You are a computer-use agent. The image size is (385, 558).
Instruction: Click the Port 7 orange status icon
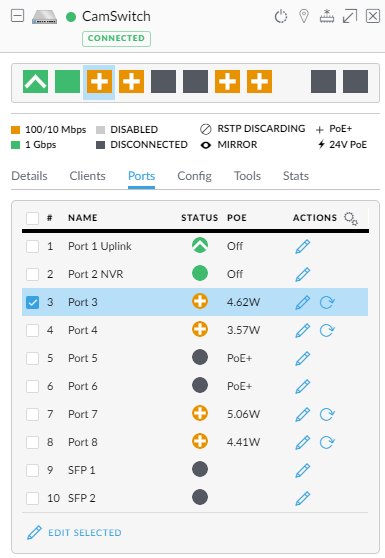[x=200, y=414]
